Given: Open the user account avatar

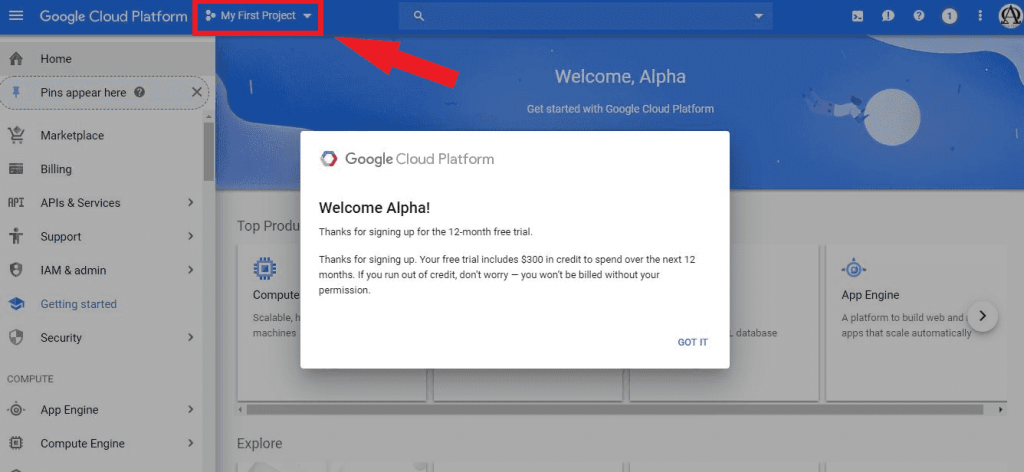Looking at the screenshot, I should 1011,16.
